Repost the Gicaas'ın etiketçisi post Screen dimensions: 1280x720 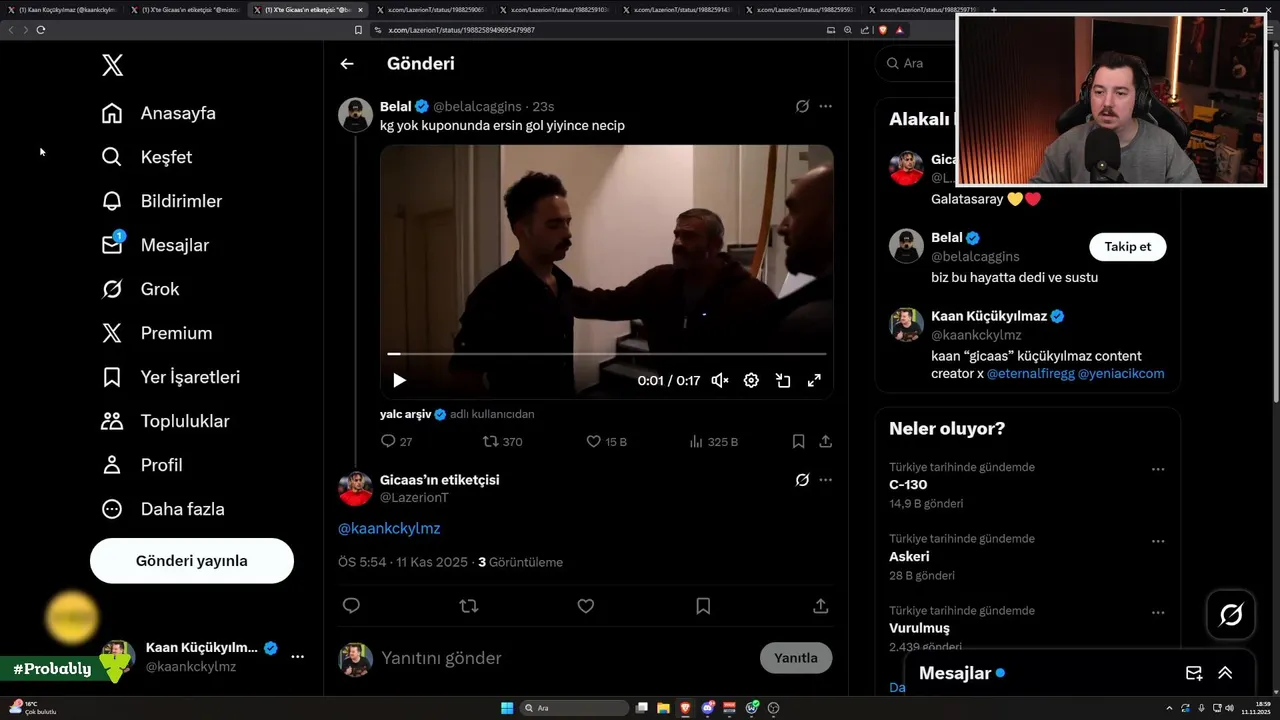click(x=468, y=606)
